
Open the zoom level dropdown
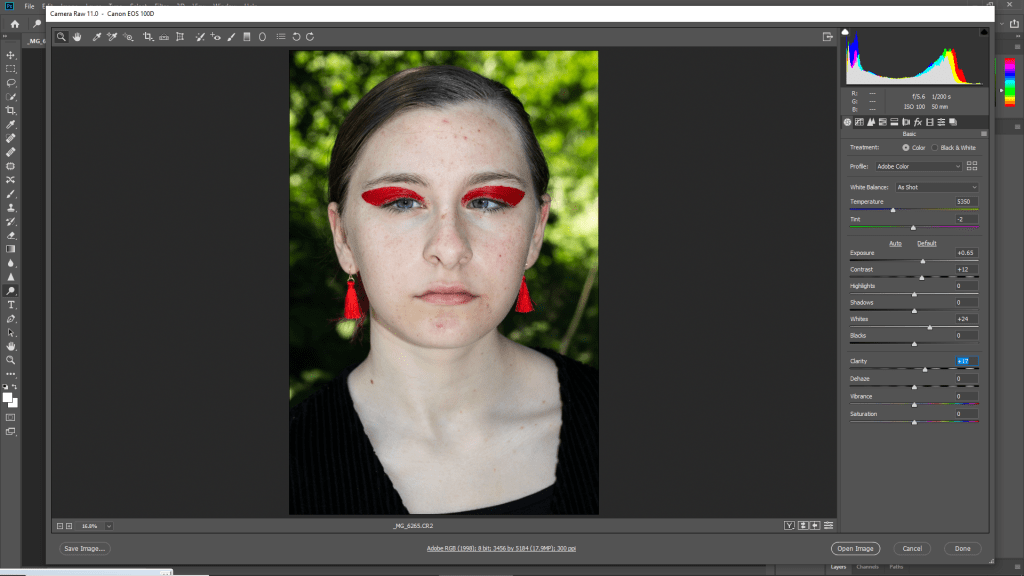[108, 525]
